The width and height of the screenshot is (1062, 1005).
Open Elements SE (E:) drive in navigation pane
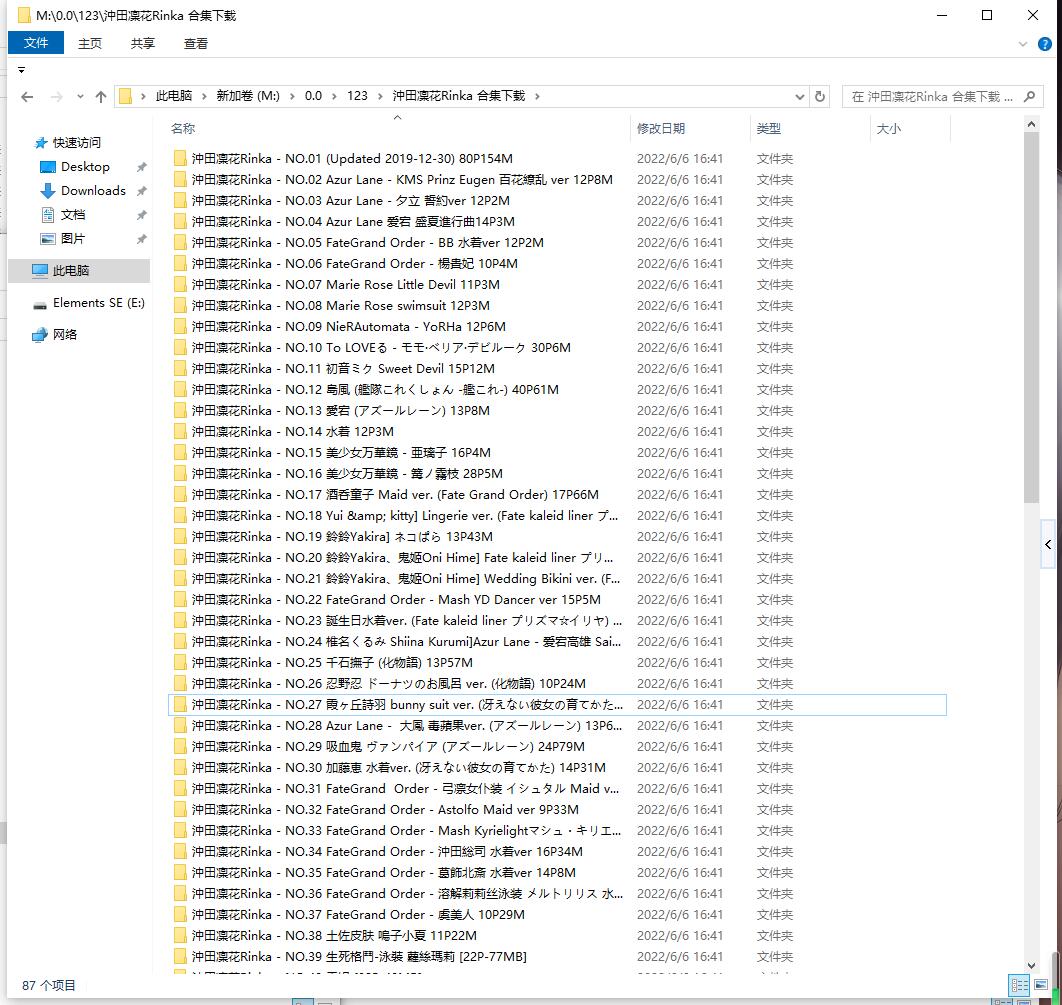pos(98,303)
